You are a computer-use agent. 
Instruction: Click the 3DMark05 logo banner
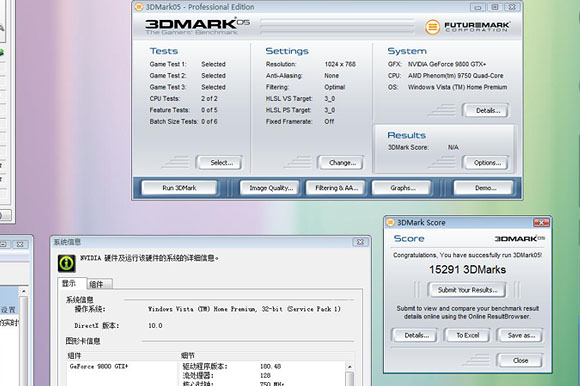[x=198, y=26]
